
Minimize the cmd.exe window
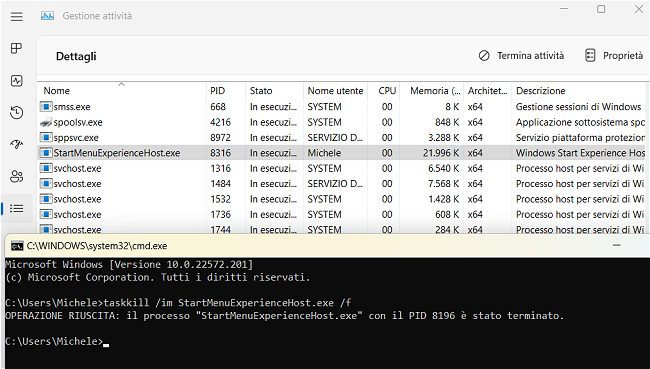tap(616, 245)
